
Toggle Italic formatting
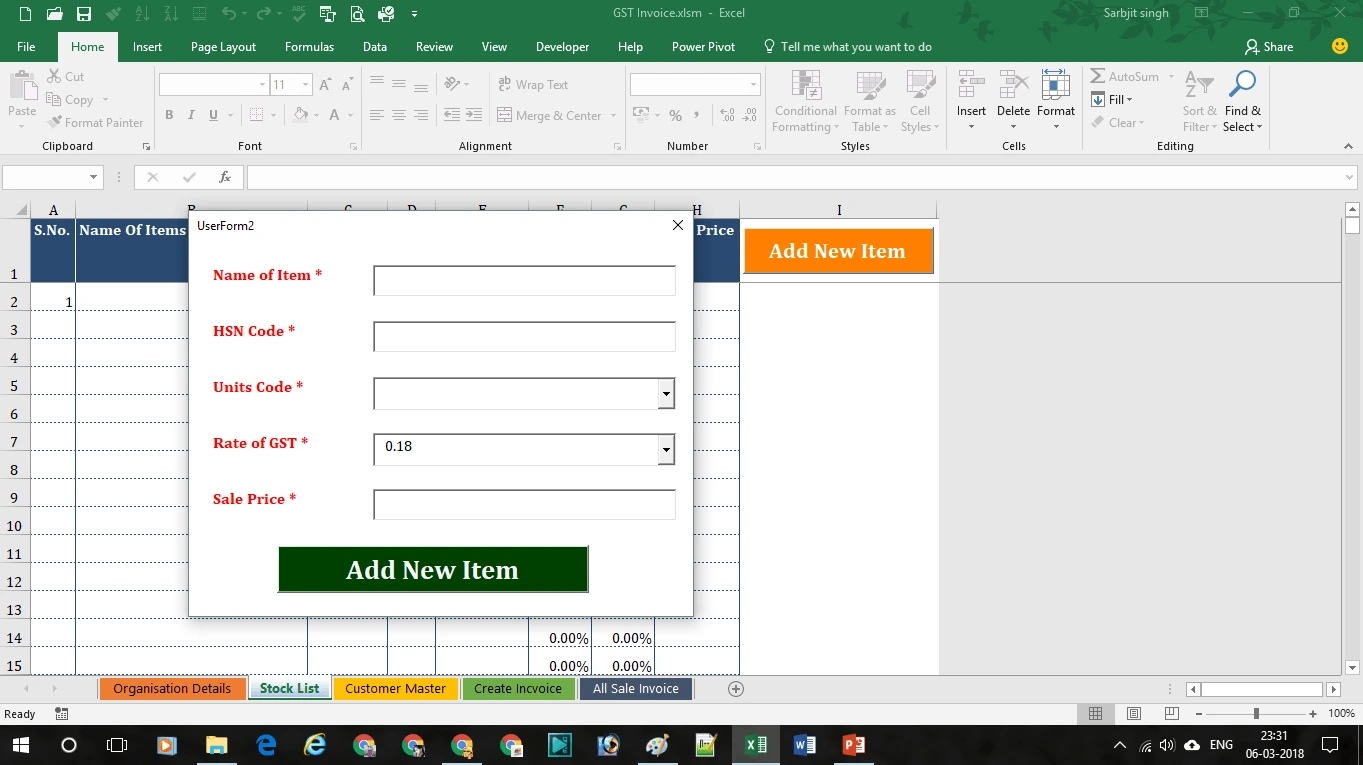pos(192,115)
